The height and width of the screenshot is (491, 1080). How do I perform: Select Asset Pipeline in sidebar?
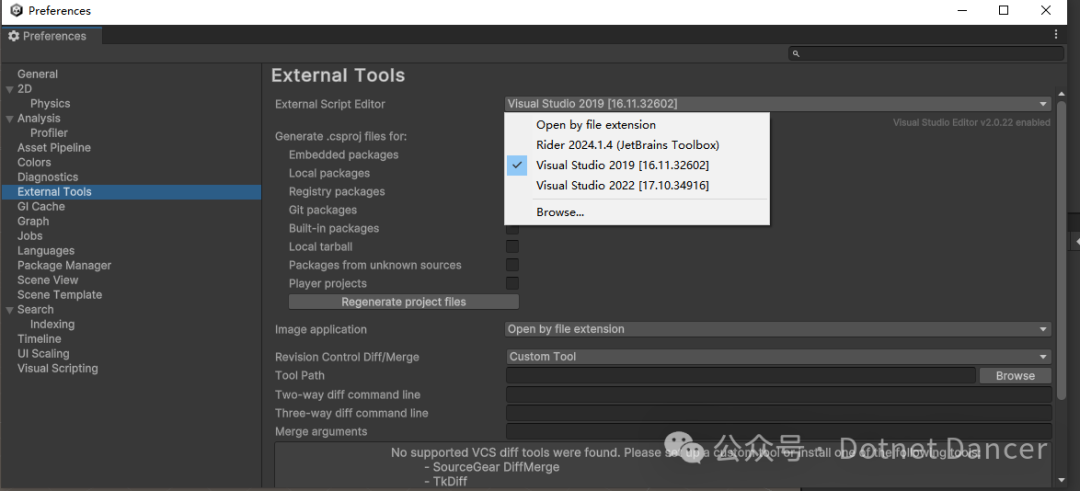pos(54,148)
